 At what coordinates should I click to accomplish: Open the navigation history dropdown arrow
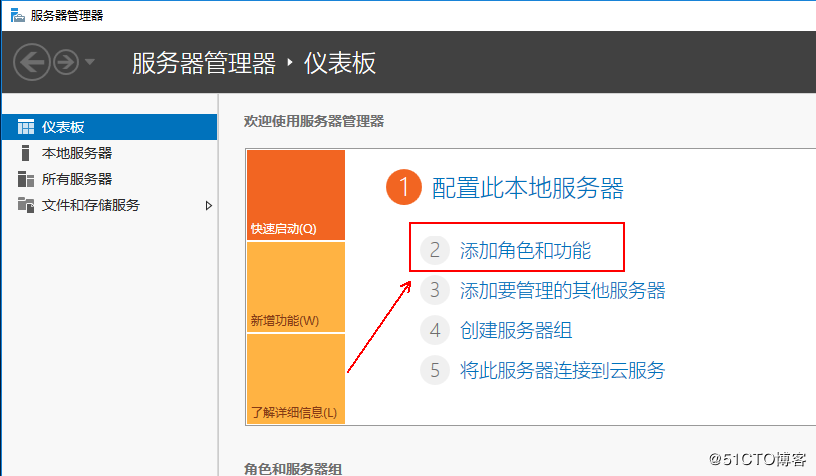click(x=90, y=62)
